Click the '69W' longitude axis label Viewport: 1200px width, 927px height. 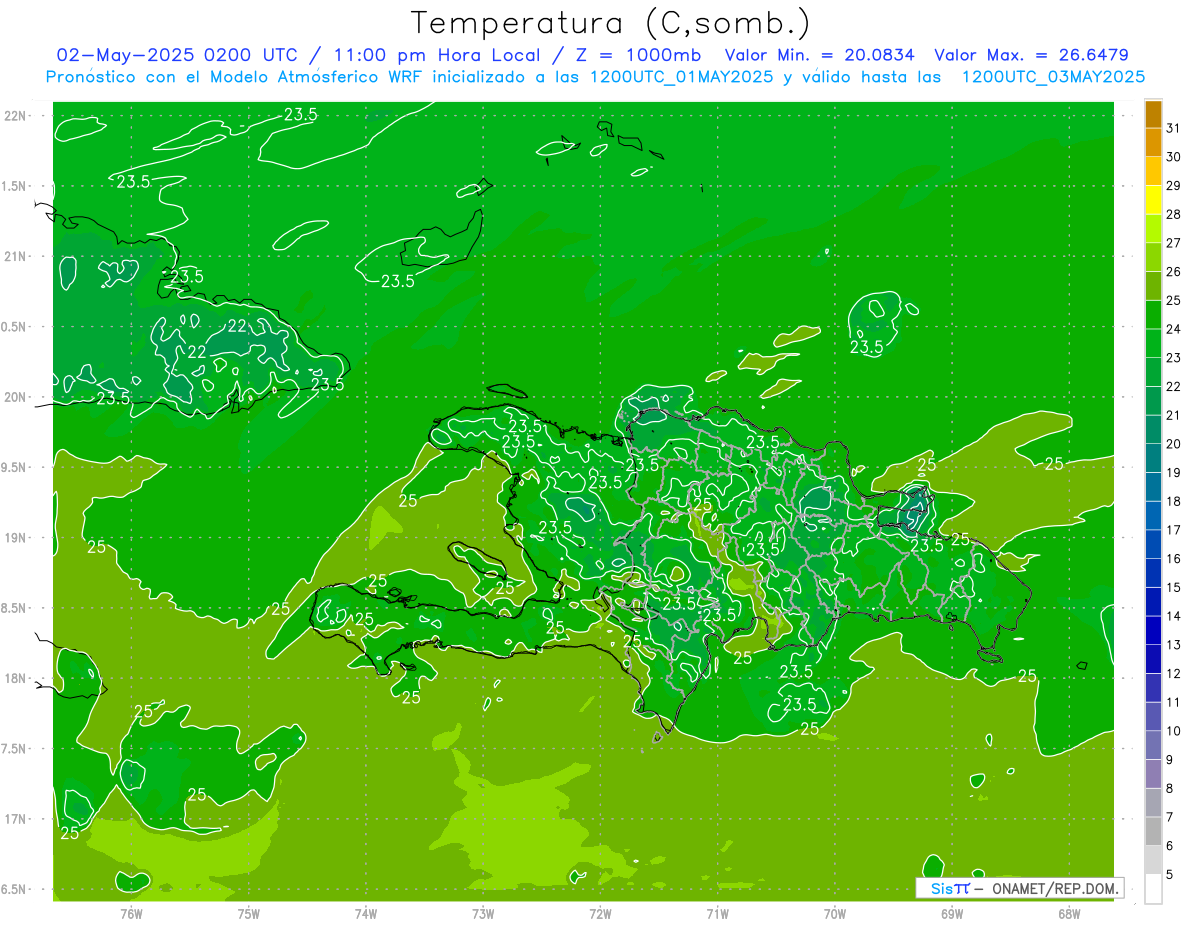[x=952, y=914]
